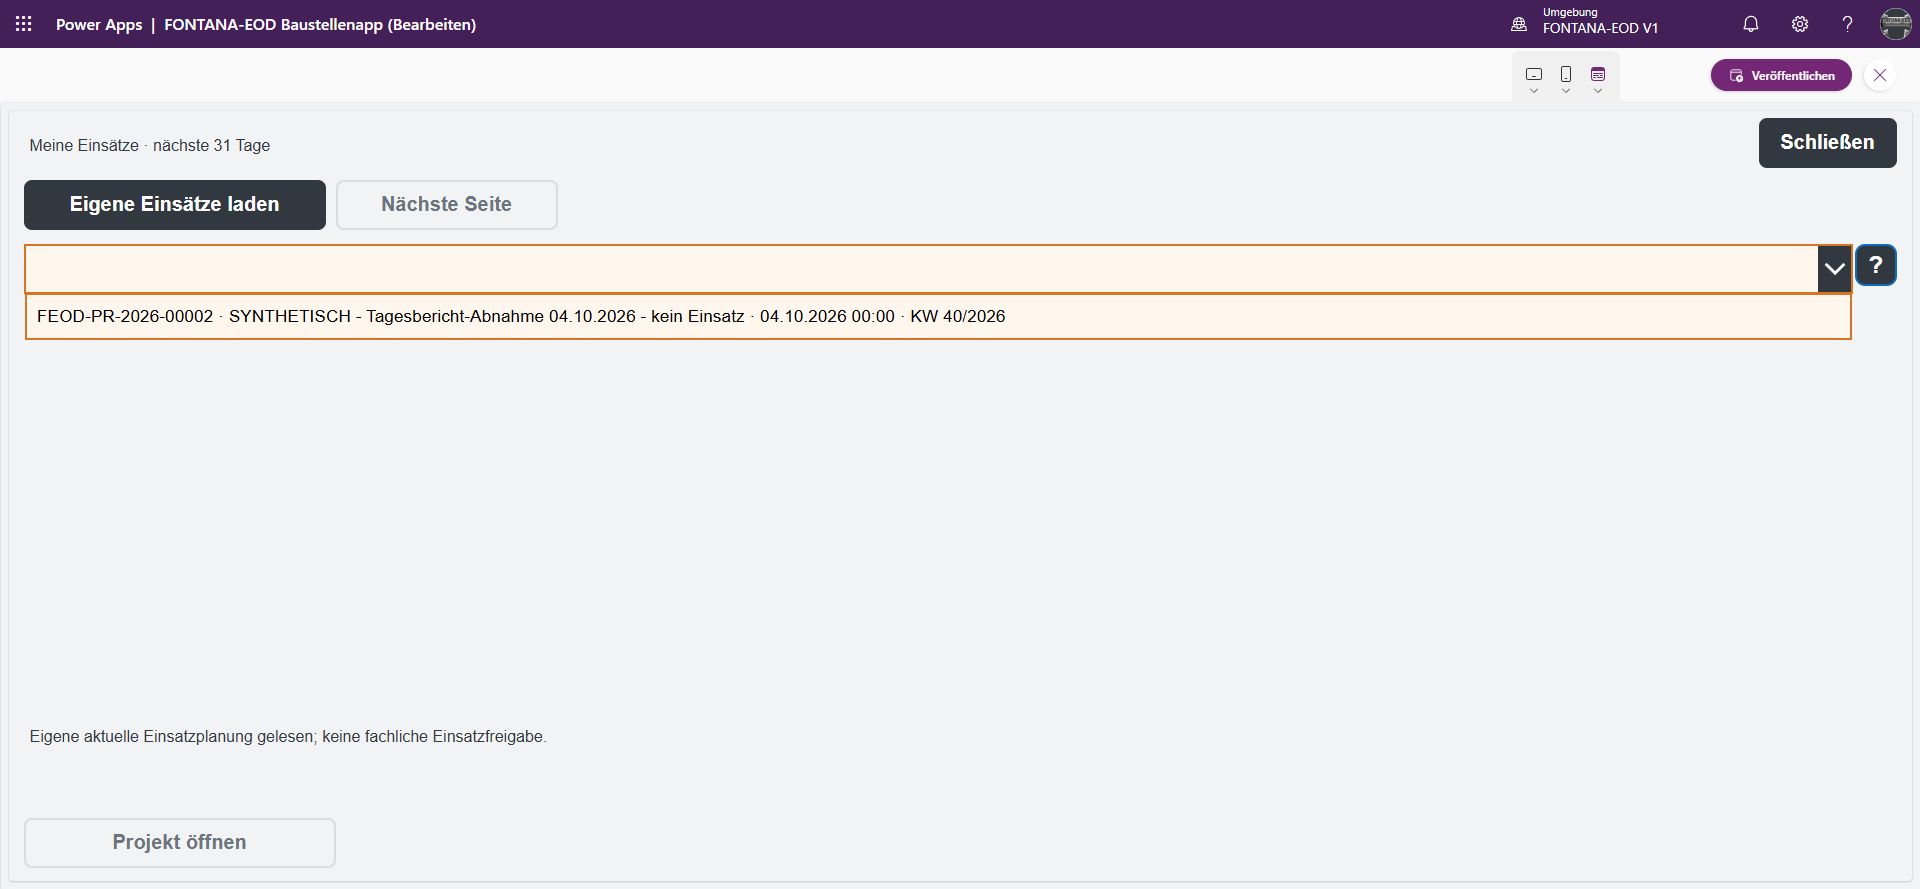Select the FEOD-PR-2026-00002 dropdown entry

938,316
